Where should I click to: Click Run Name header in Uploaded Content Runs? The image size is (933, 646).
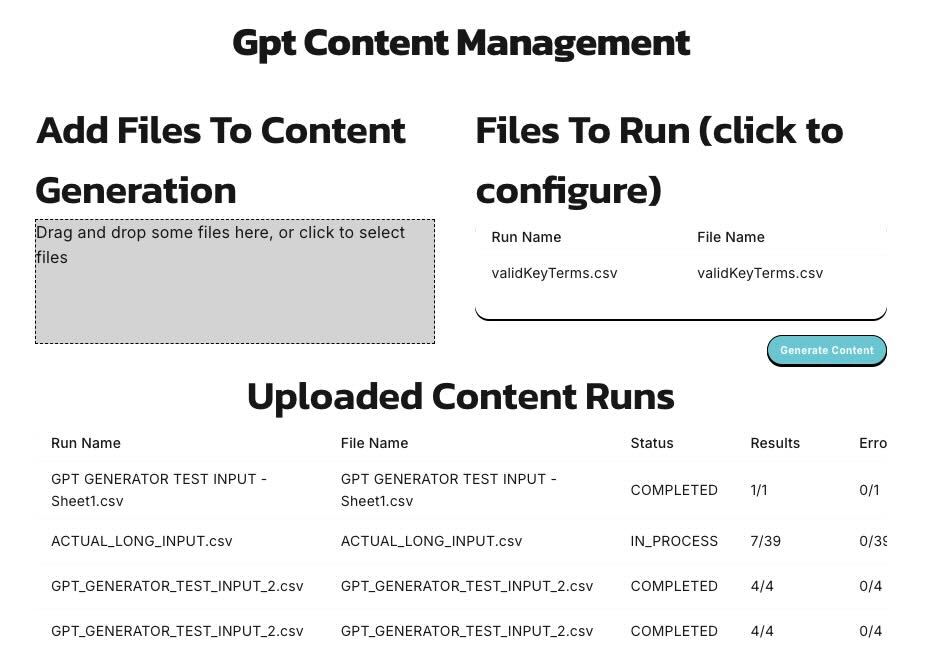(86, 443)
